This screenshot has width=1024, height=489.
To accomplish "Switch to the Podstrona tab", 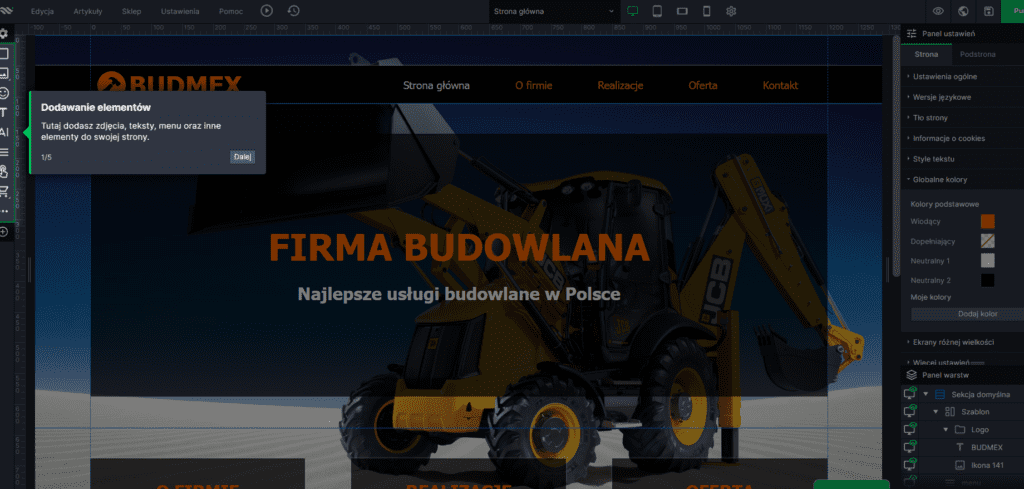I will [x=977, y=54].
